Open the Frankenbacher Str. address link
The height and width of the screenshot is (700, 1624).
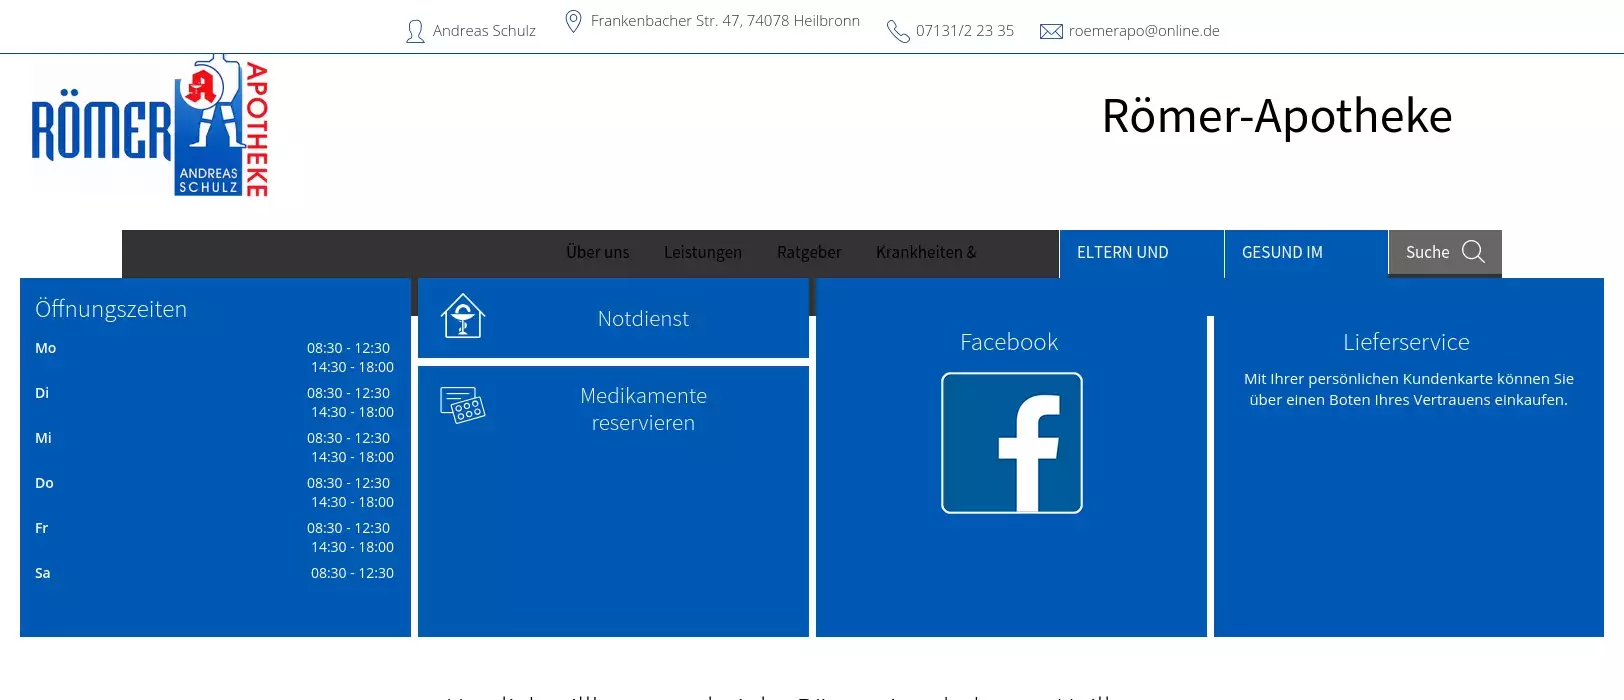[725, 21]
